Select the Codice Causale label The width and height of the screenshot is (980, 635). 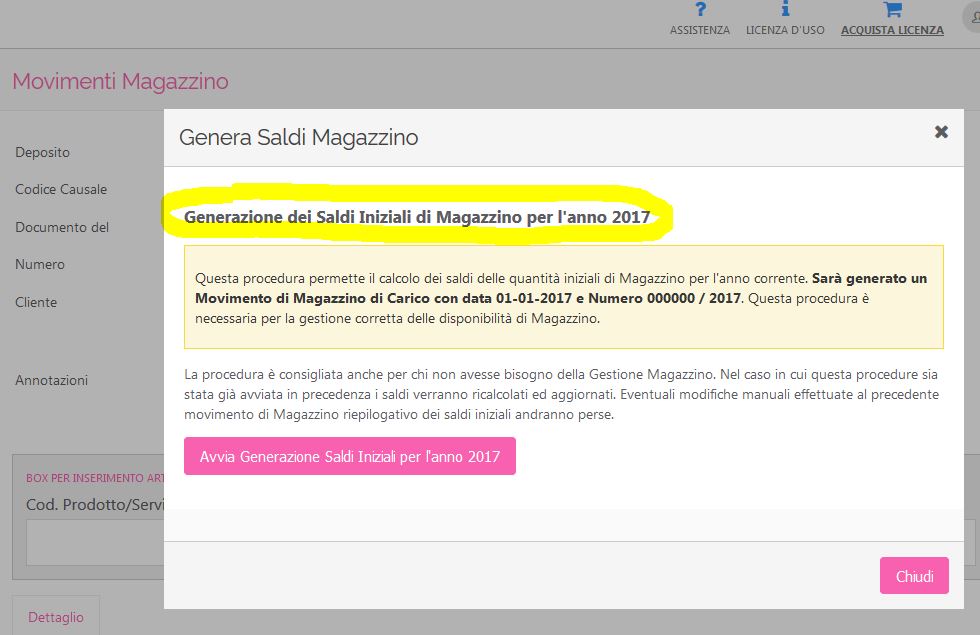pyautogui.click(x=61, y=189)
